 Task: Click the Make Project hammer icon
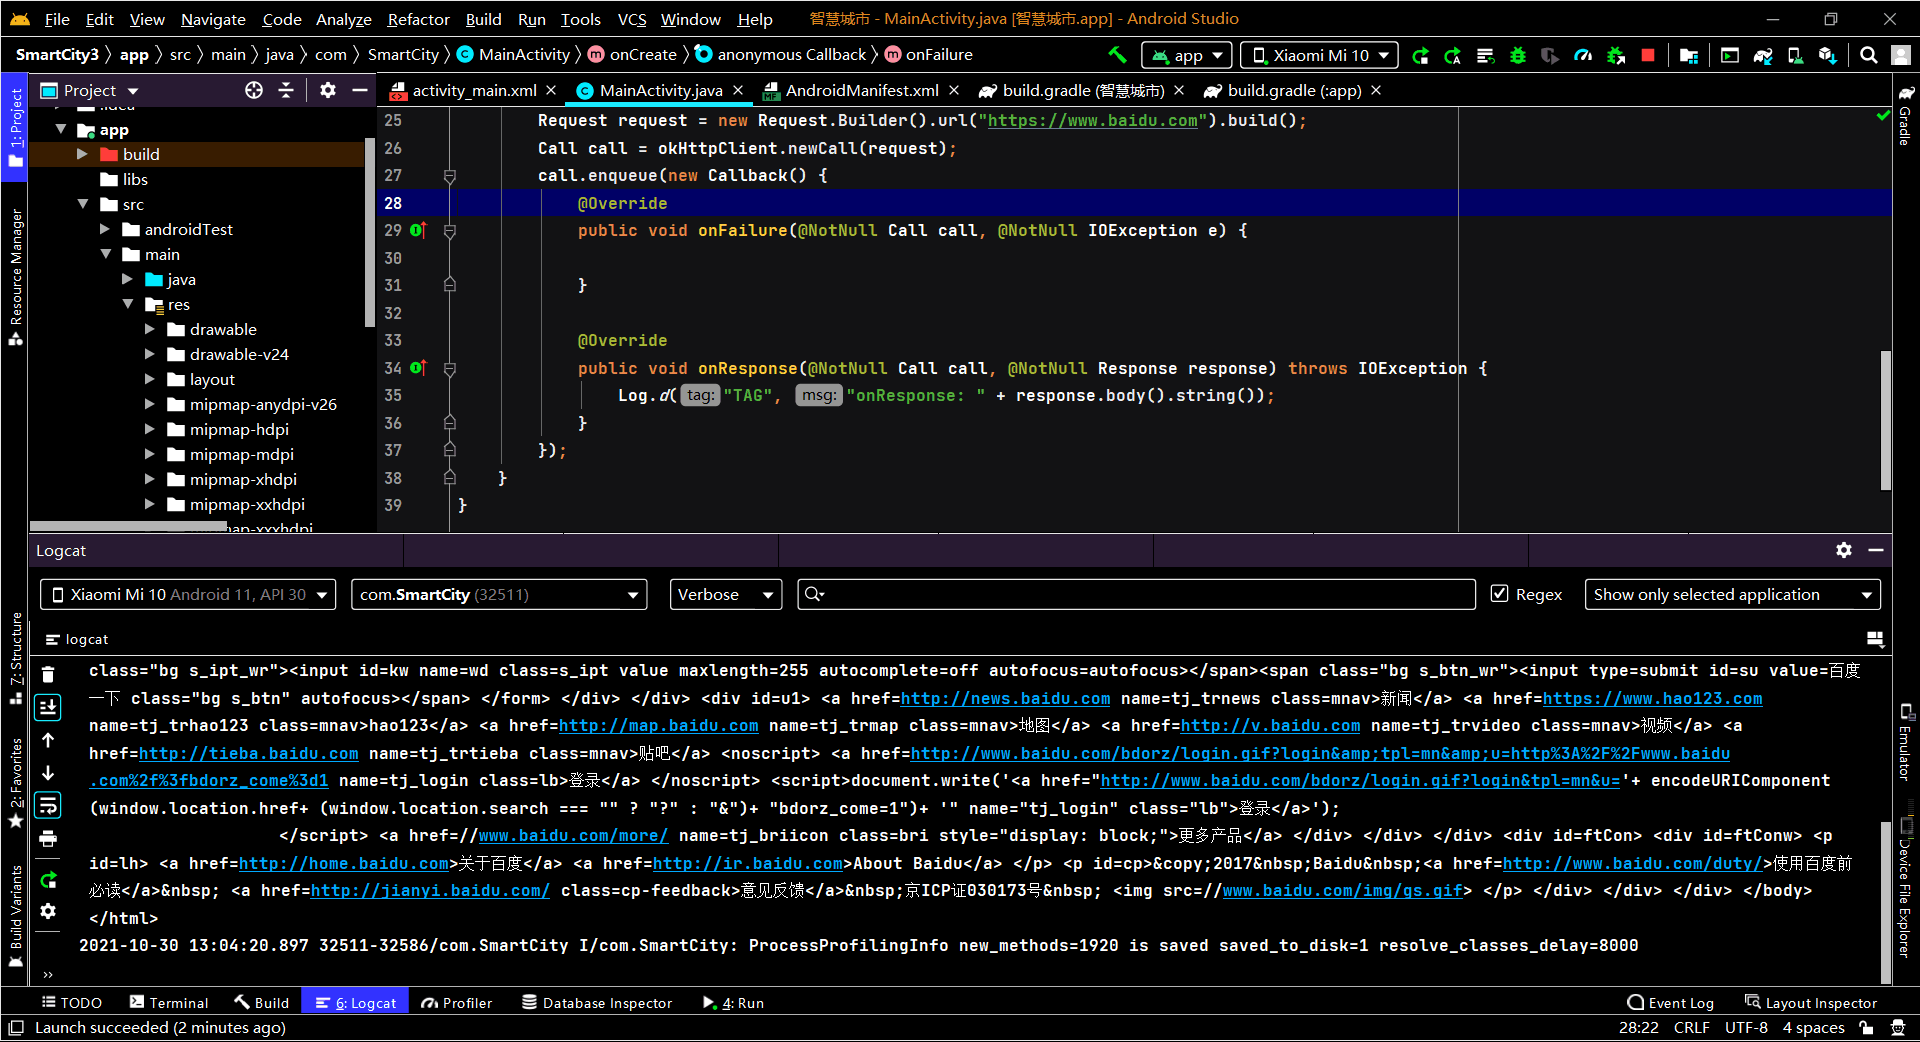pos(1117,55)
